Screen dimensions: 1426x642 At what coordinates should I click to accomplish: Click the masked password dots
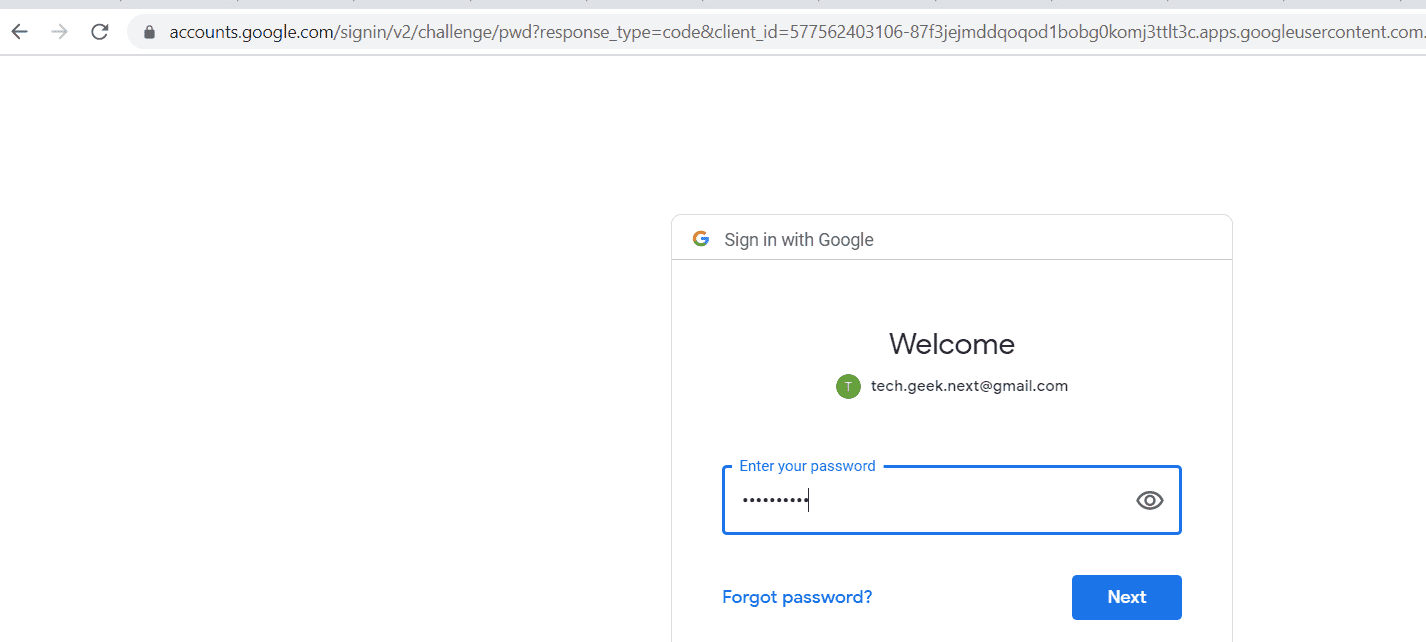pyautogui.click(x=774, y=500)
